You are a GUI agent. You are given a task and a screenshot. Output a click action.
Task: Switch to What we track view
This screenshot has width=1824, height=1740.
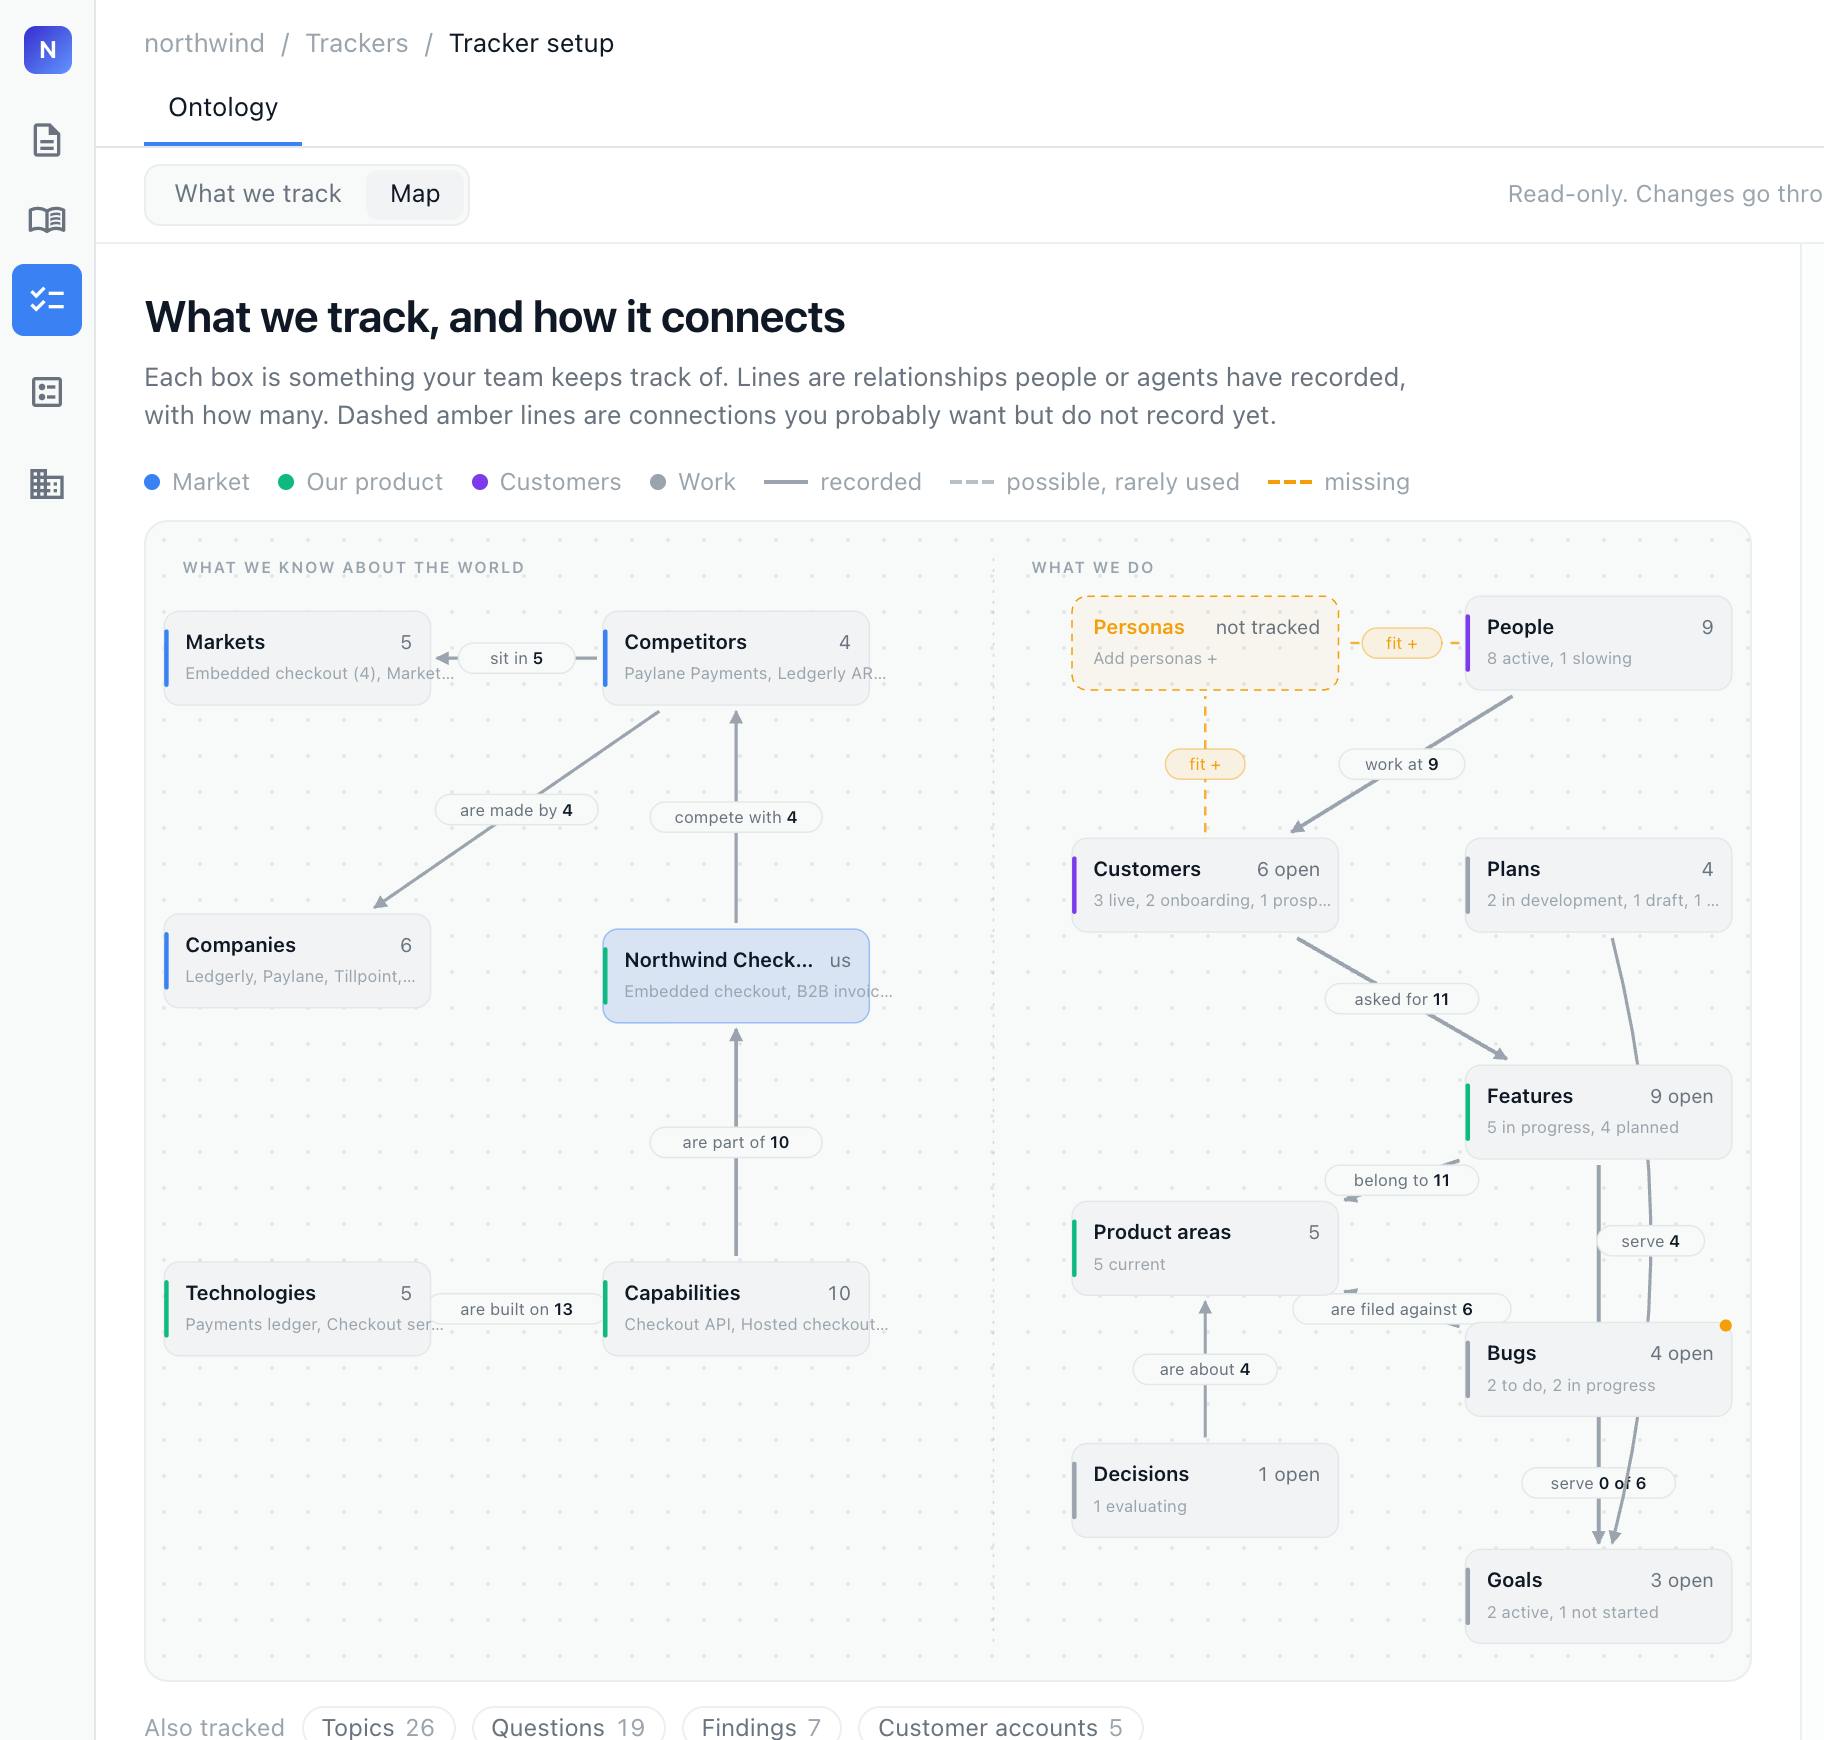click(x=258, y=194)
